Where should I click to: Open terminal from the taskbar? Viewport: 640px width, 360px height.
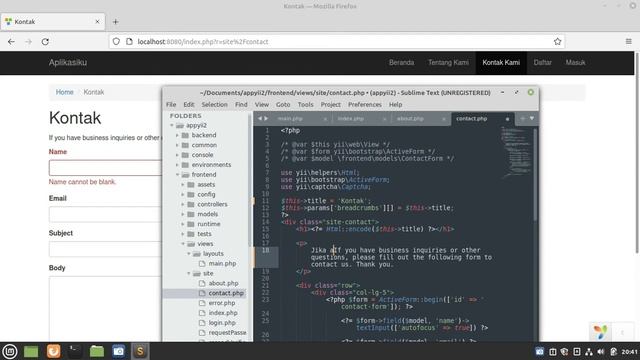point(75,351)
